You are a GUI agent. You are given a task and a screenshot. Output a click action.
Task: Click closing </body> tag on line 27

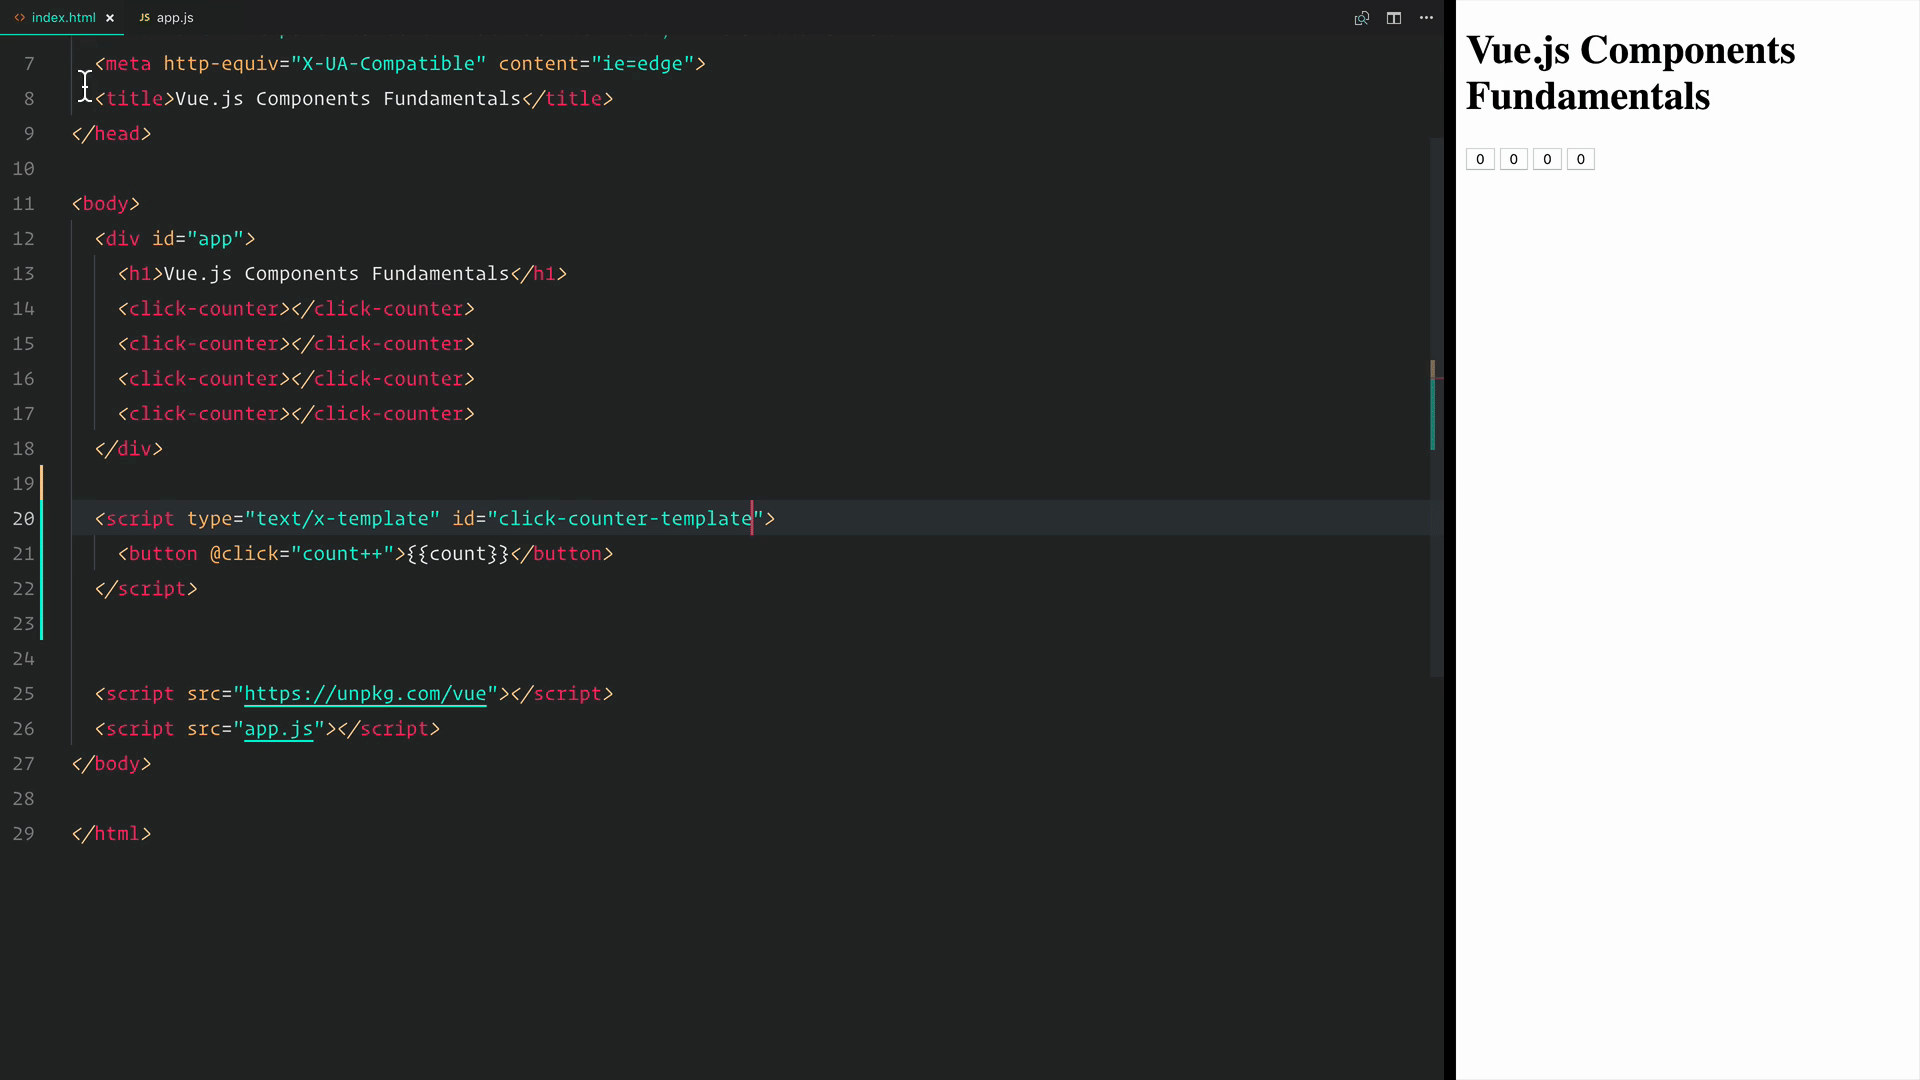(x=111, y=764)
